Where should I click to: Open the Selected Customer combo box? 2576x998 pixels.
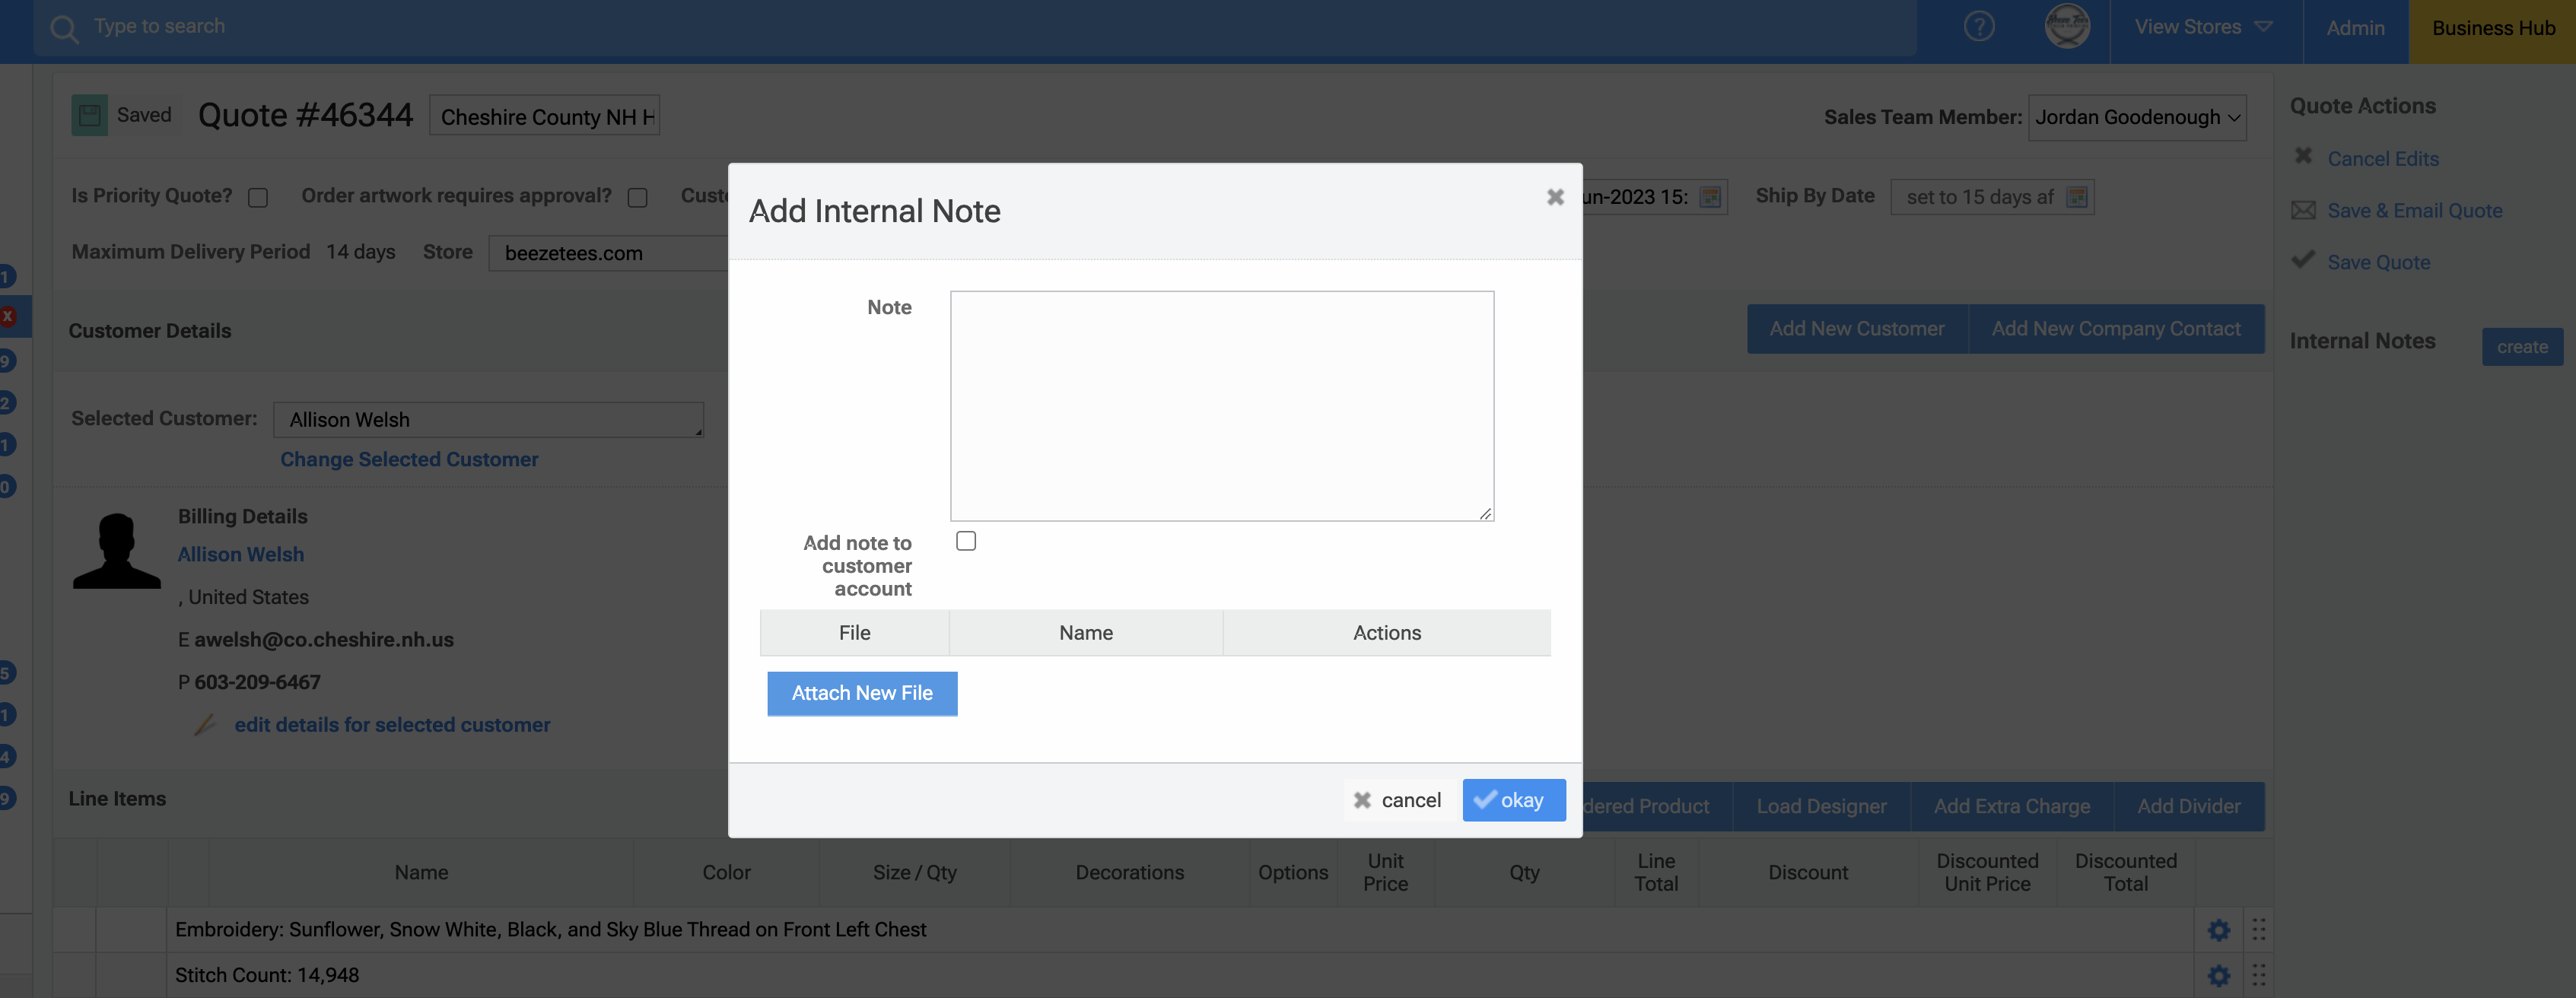point(488,420)
